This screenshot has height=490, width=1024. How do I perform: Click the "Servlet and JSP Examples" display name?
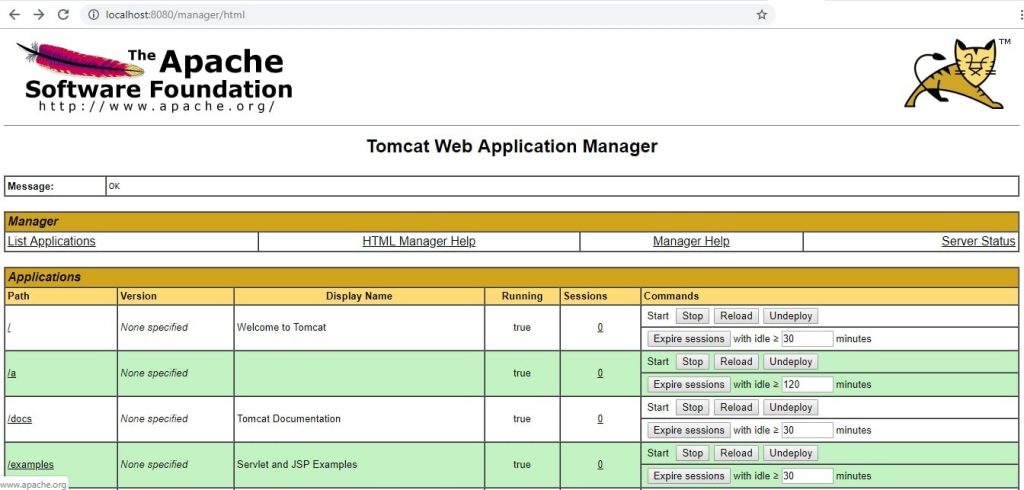297,465
